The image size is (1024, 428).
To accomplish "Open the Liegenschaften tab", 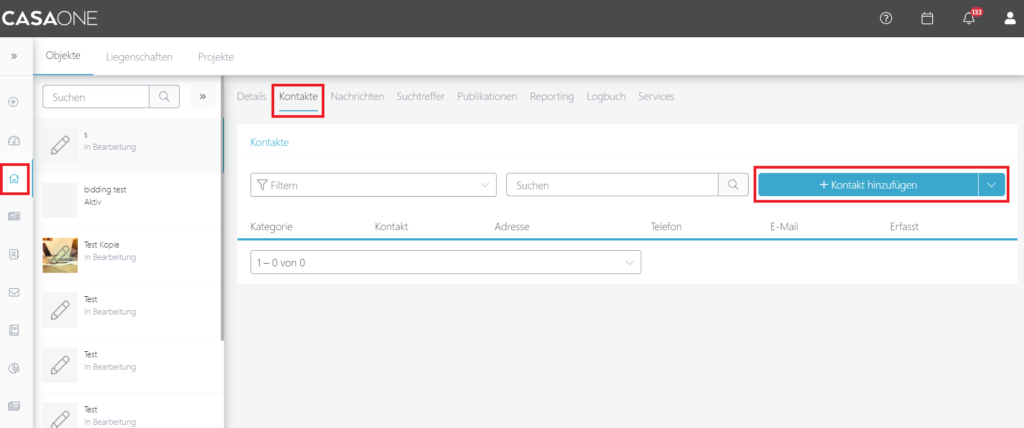I will (139, 57).
